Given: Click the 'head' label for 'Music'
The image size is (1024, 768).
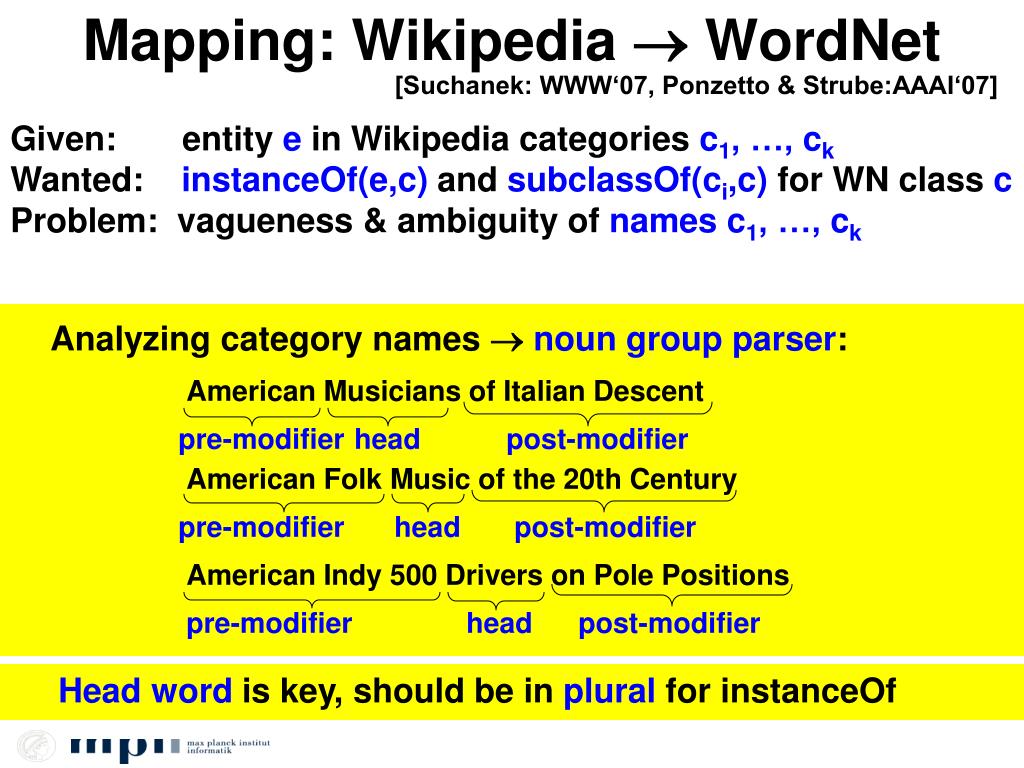Looking at the screenshot, I should (427, 527).
